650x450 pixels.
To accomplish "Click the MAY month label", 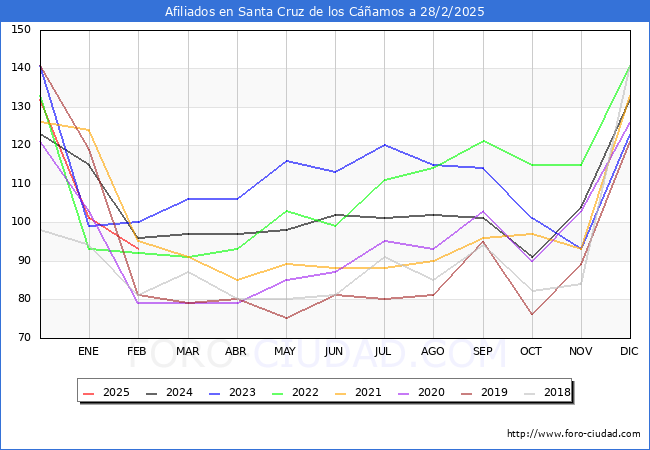I will 285,351.
